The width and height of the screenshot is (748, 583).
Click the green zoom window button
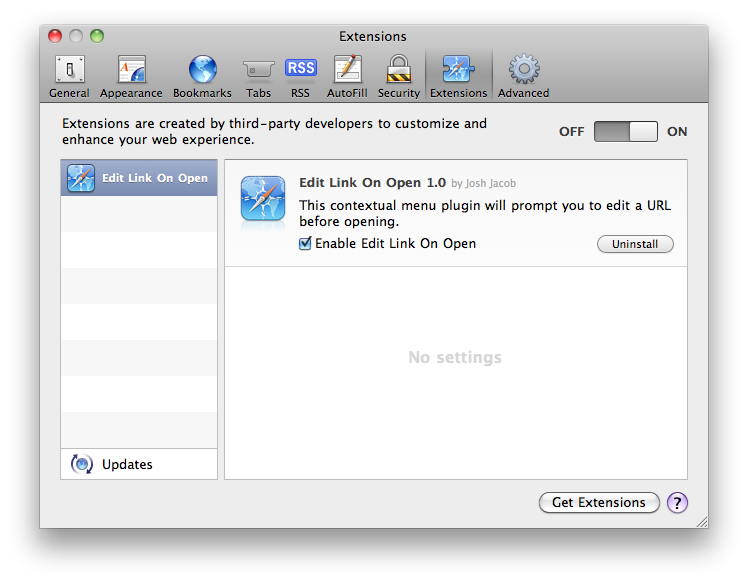click(x=97, y=36)
